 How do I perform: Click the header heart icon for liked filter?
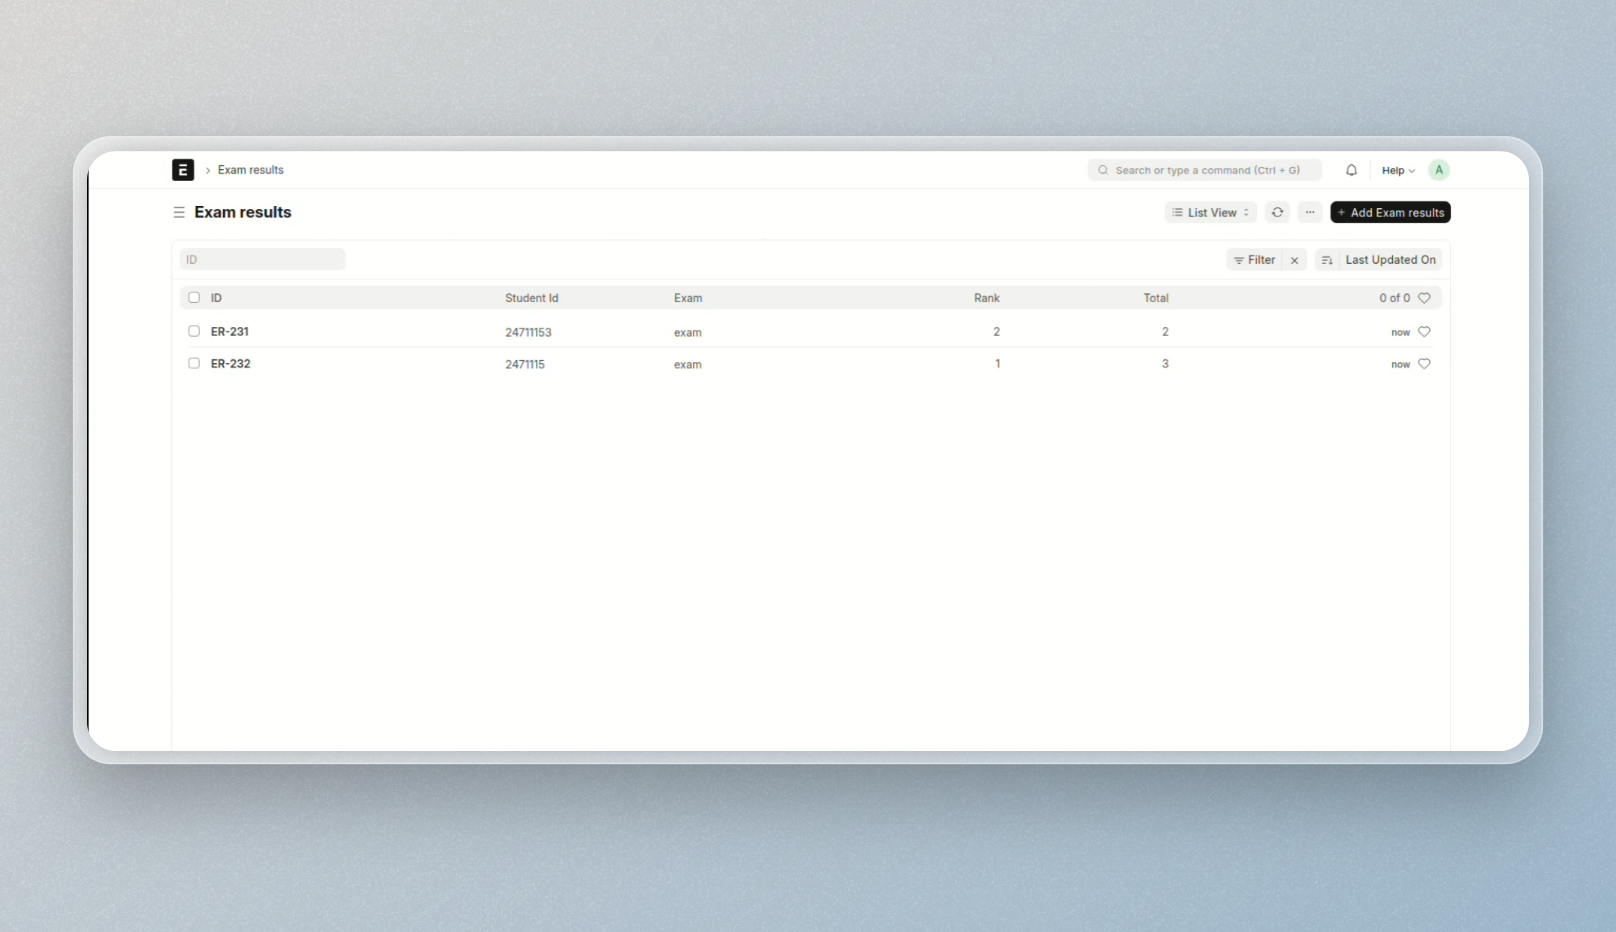point(1424,298)
